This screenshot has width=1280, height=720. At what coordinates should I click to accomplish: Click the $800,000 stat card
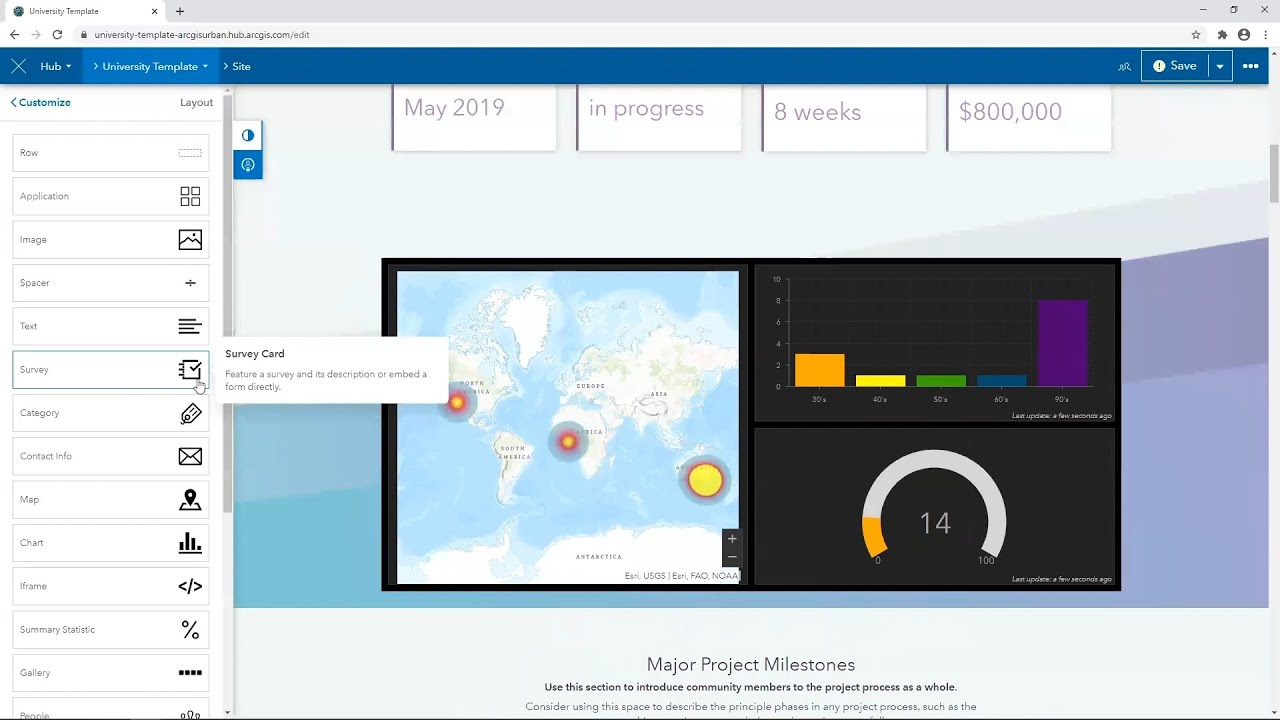point(1029,117)
